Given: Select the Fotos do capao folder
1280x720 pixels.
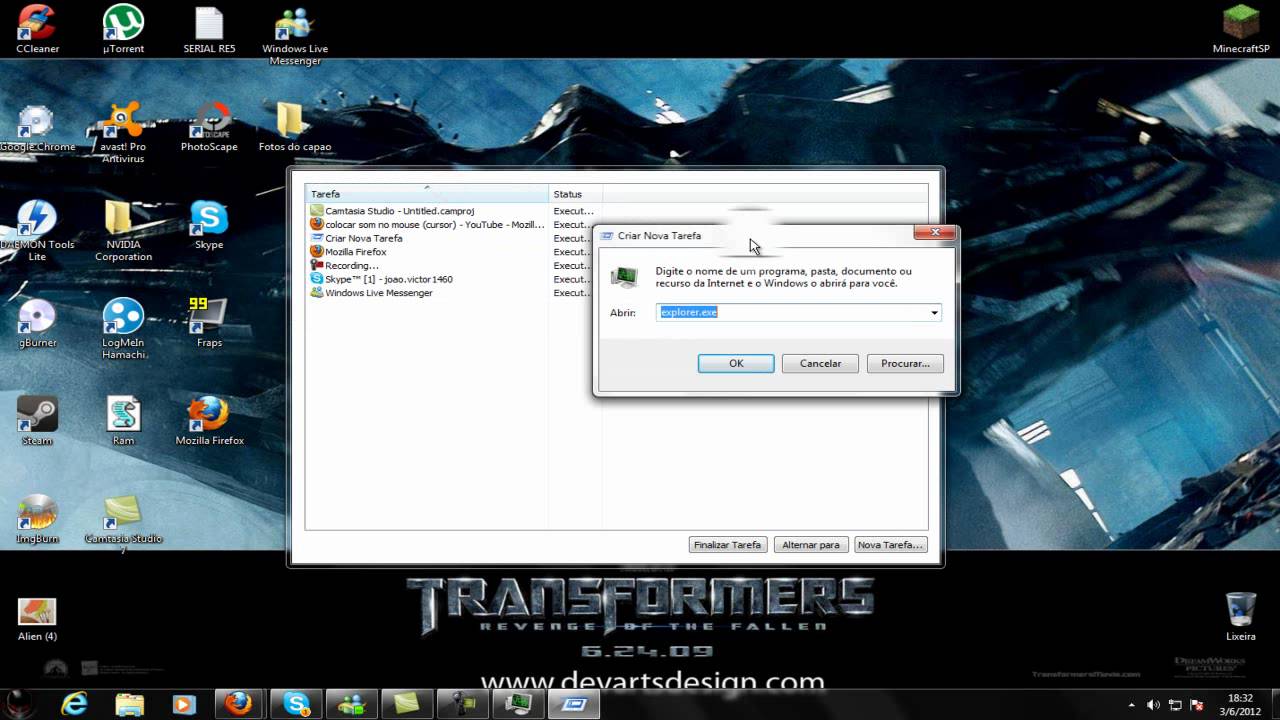Looking at the screenshot, I should (295, 128).
